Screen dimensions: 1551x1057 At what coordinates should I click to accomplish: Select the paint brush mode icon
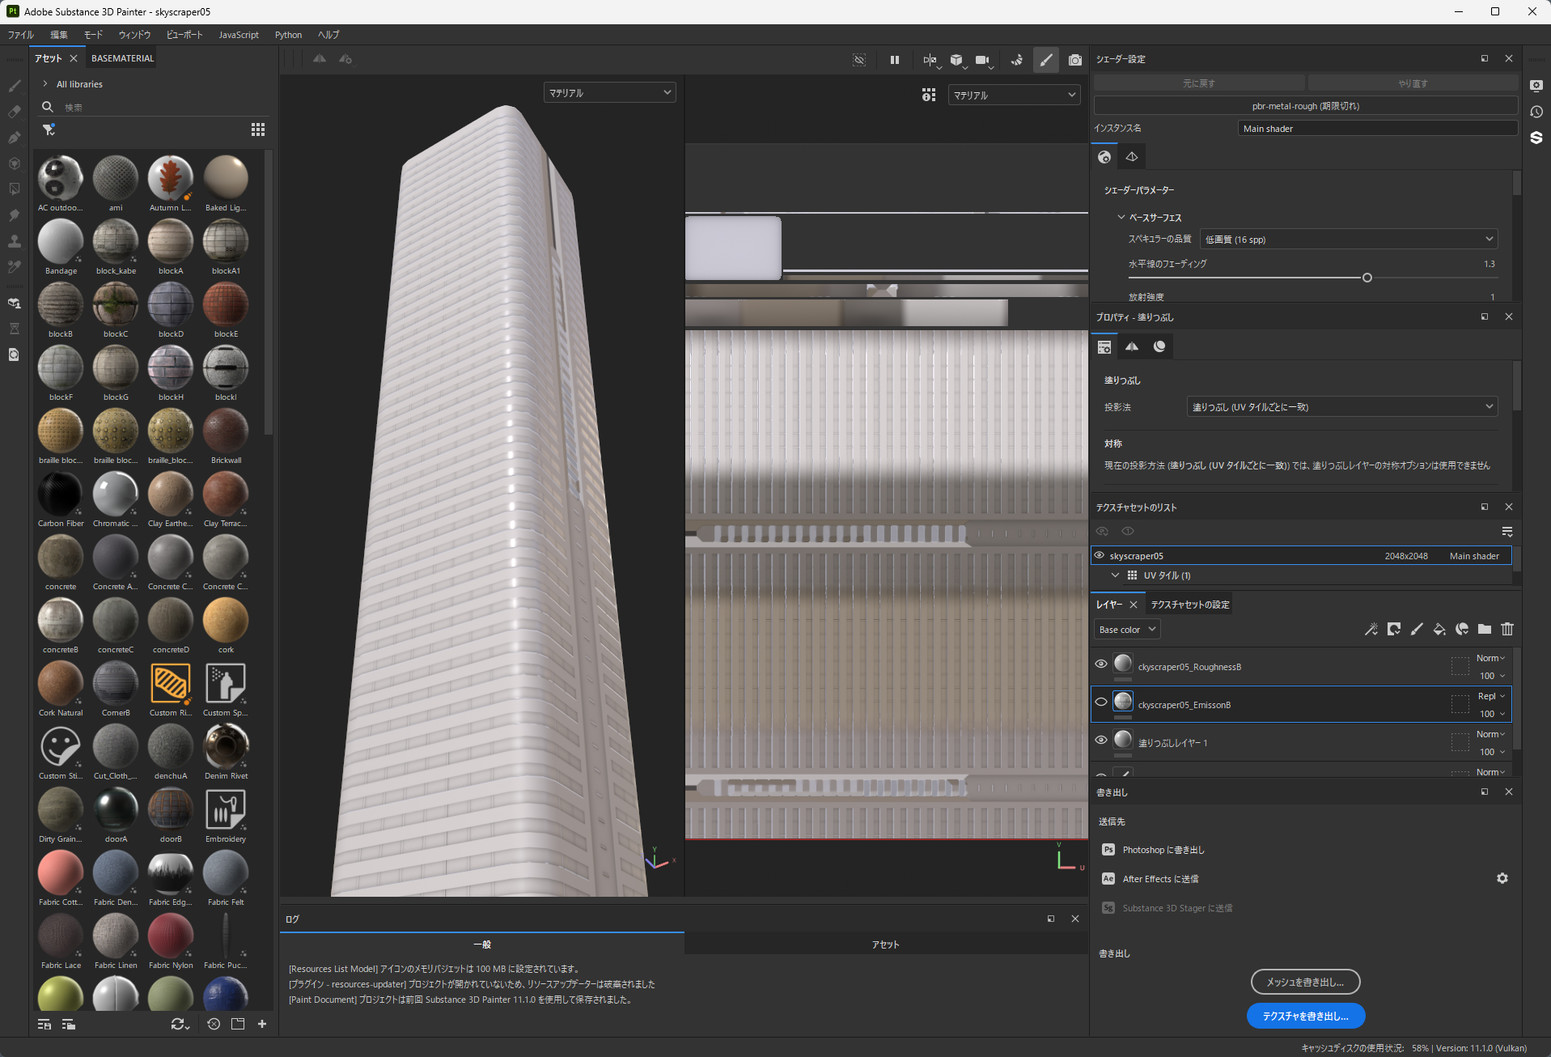point(1046,60)
